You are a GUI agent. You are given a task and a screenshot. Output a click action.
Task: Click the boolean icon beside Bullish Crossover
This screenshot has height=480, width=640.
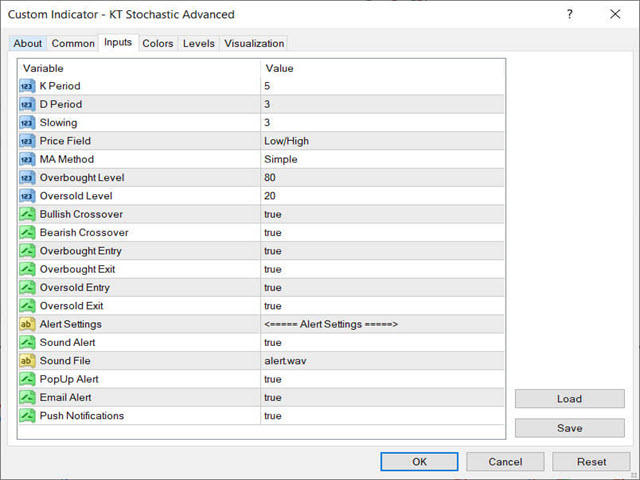(27, 214)
